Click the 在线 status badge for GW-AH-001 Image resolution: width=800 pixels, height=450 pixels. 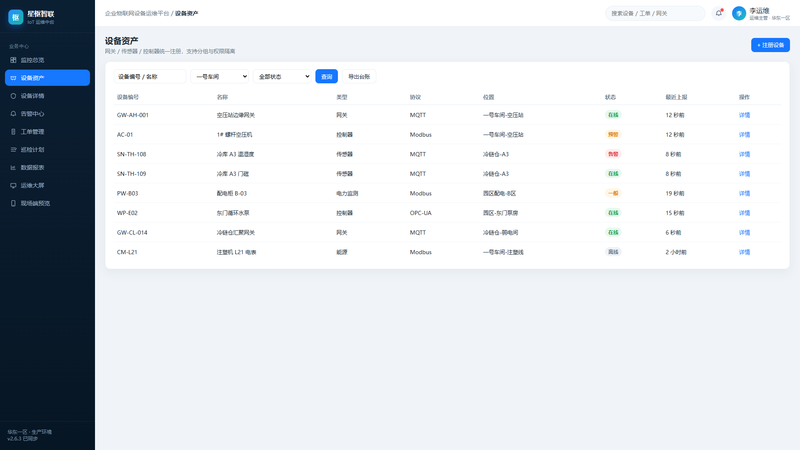(613, 115)
